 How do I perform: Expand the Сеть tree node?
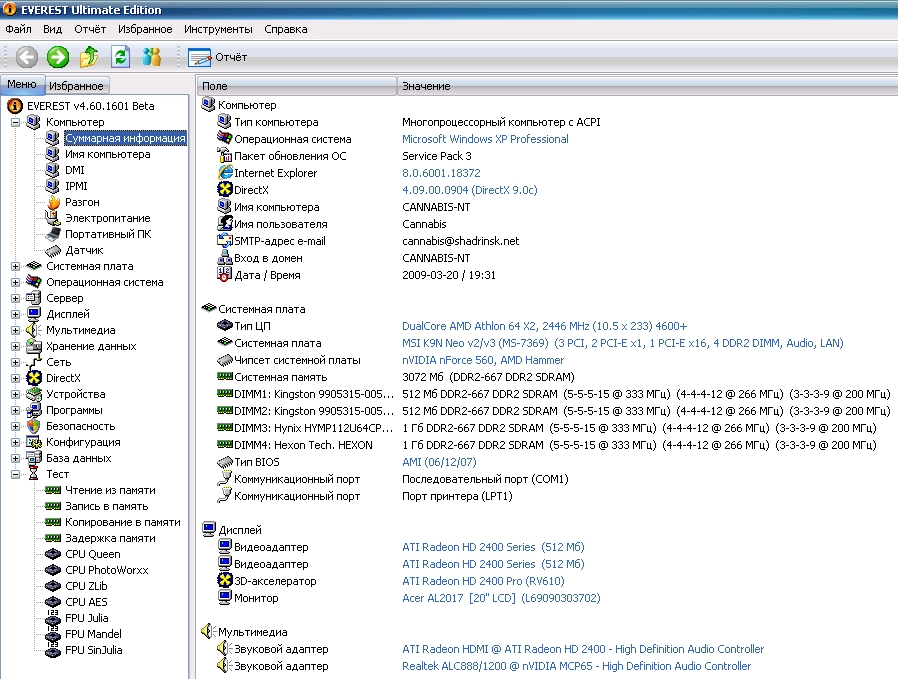pos(16,362)
